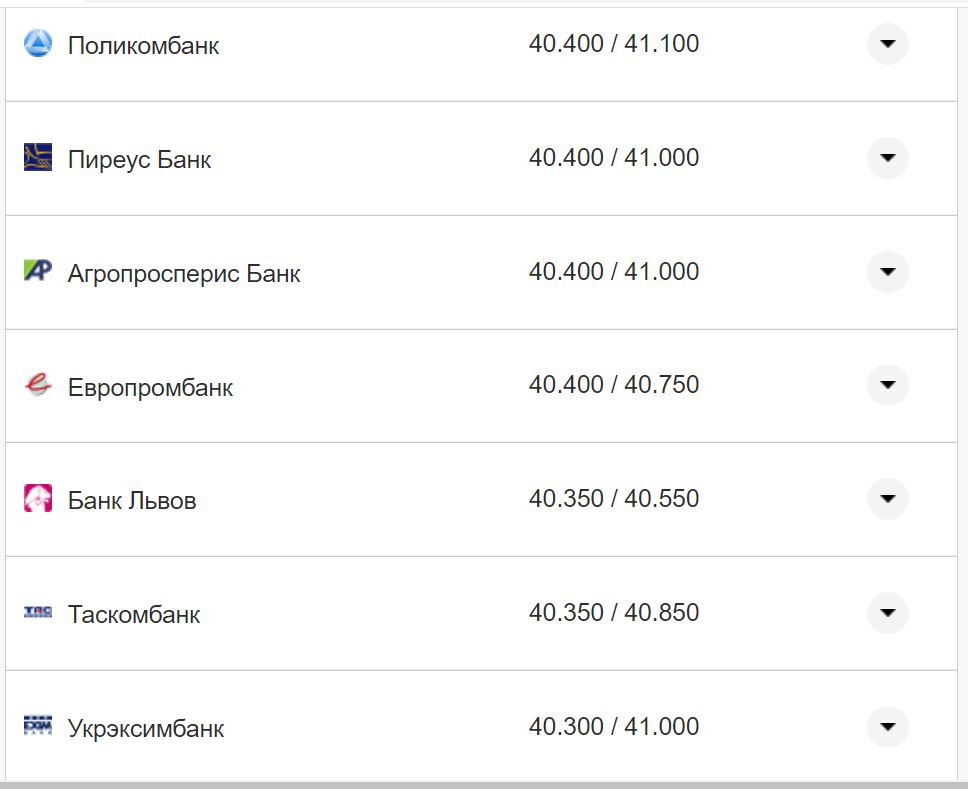Image resolution: width=968 pixels, height=789 pixels.
Task: Click the Поликомбанк logo icon
Action: [35, 43]
